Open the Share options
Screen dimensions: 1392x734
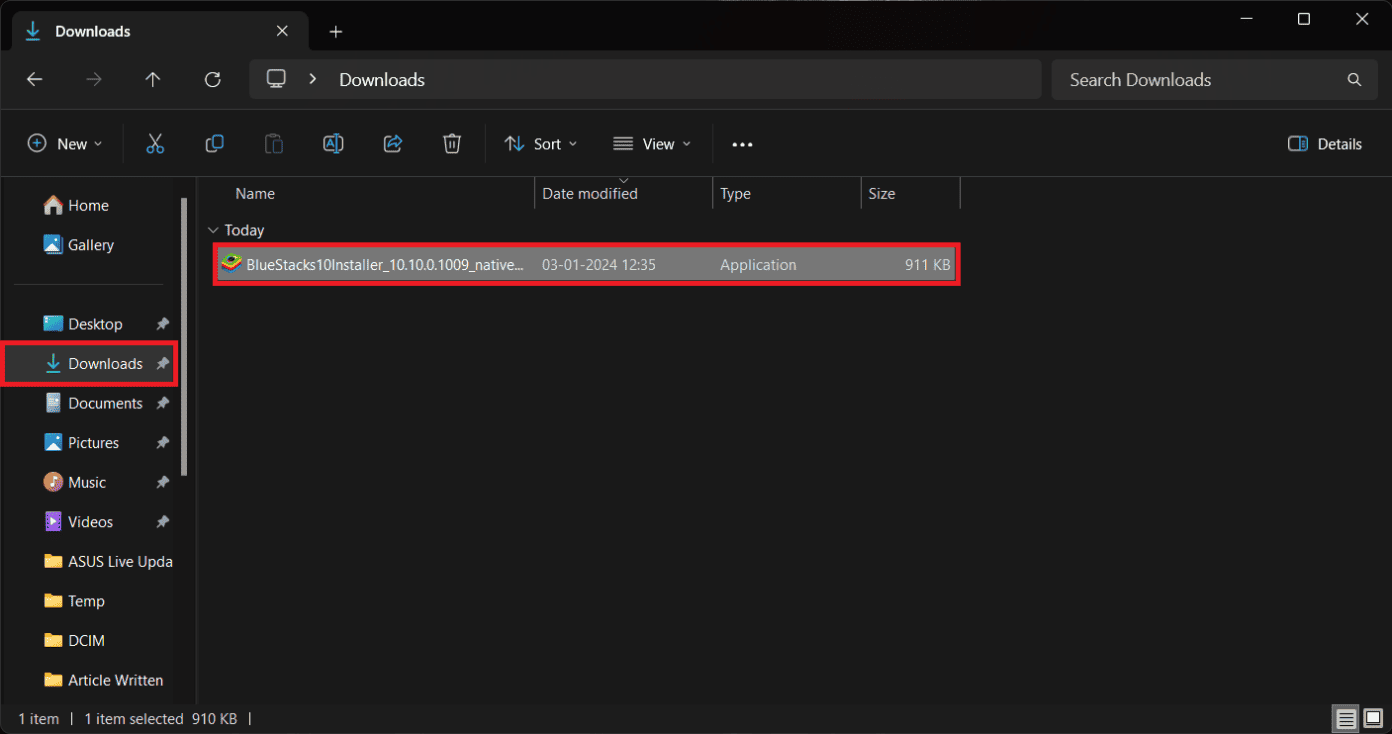click(x=392, y=143)
